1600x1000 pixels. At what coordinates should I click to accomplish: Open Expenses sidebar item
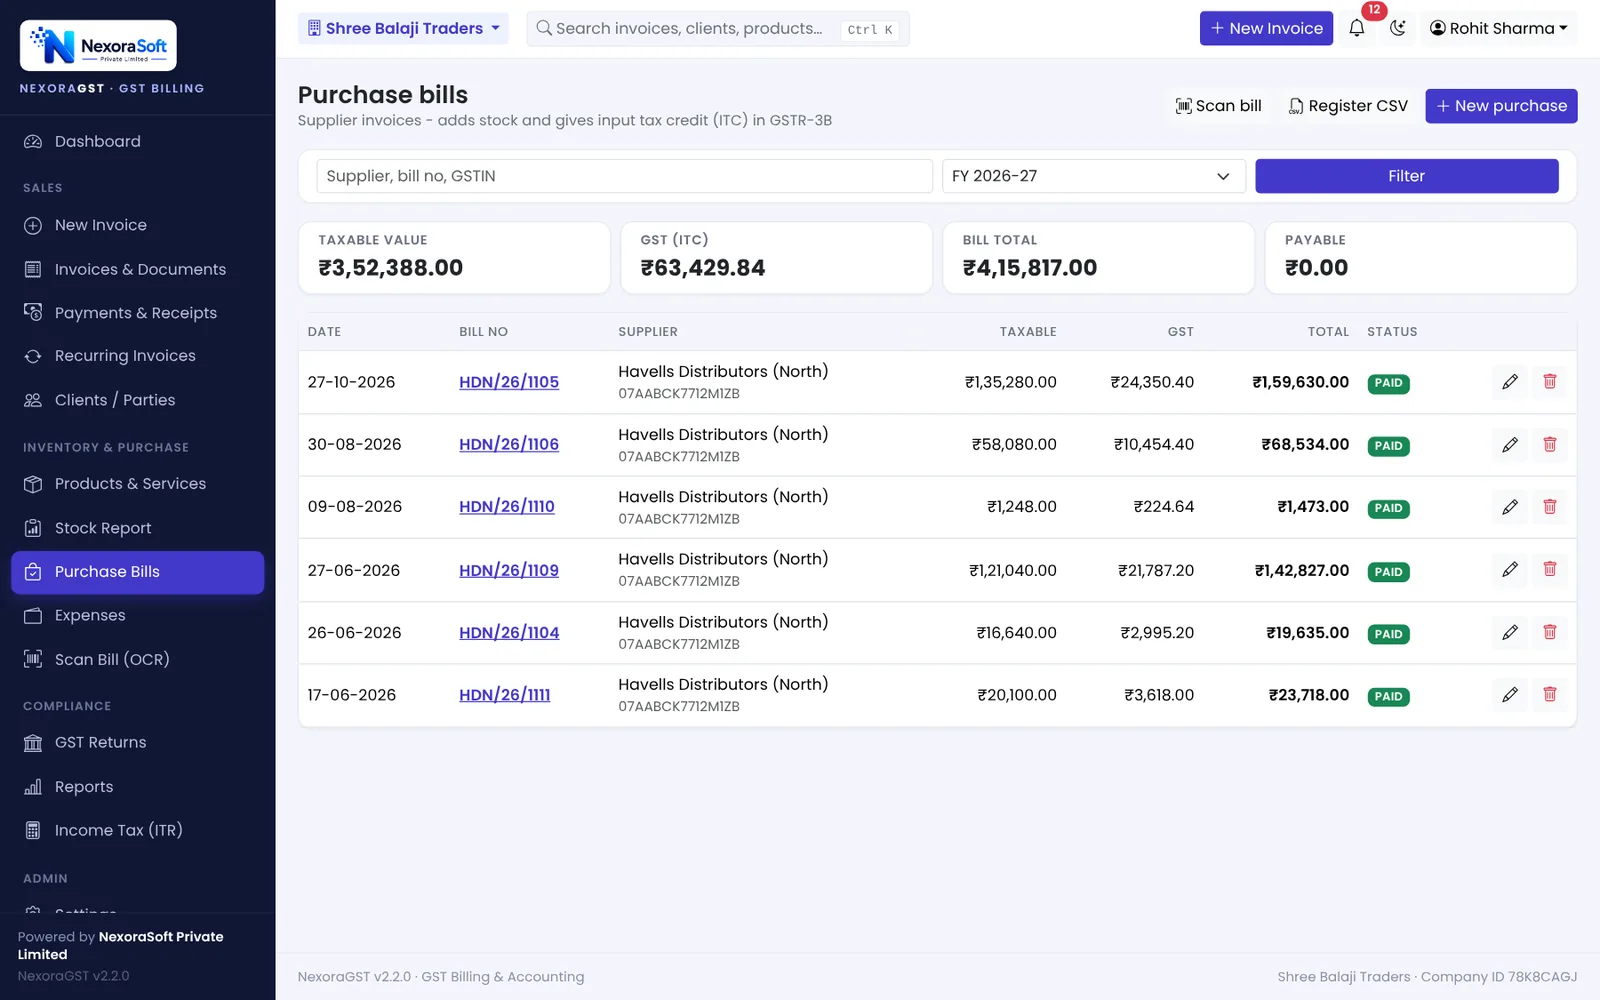(x=137, y=615)
